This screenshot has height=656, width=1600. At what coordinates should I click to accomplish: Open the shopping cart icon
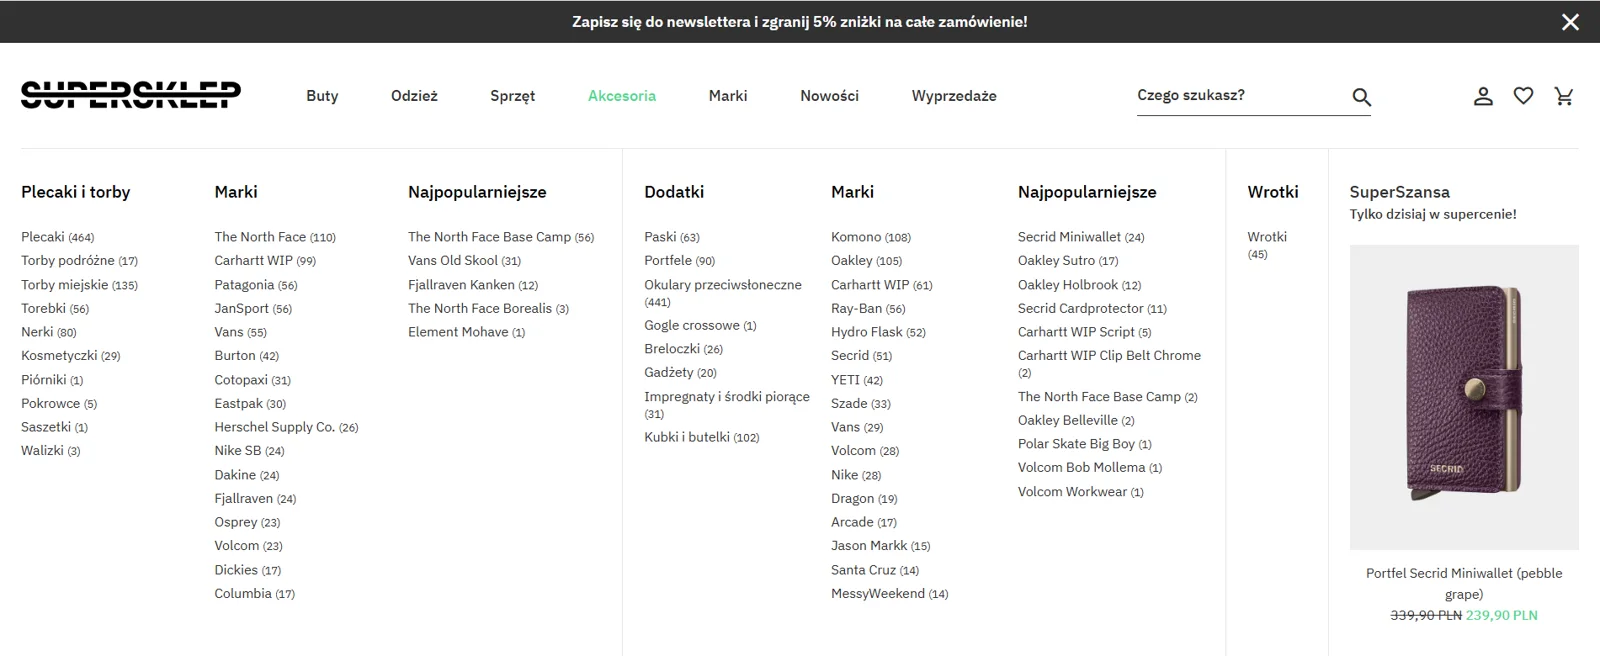(x=1564, y=96)
